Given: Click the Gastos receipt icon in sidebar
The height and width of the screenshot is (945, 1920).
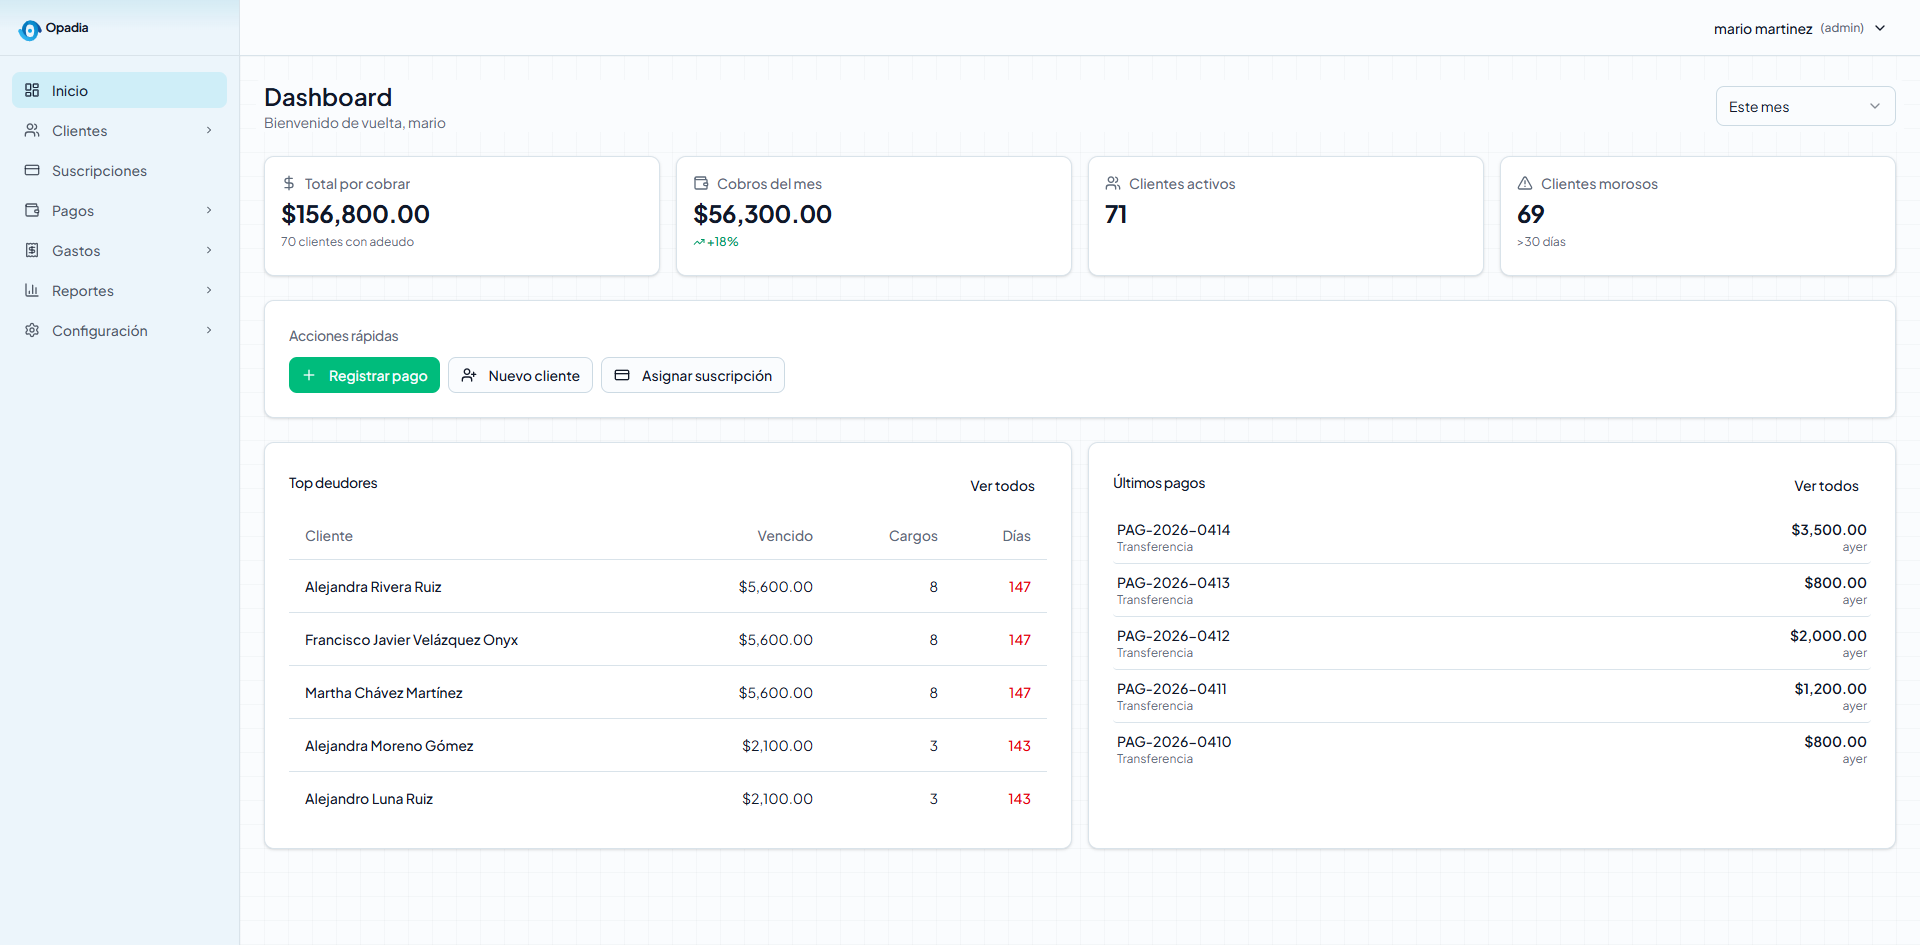Looking at the screenshot, I should pos(32,250).
